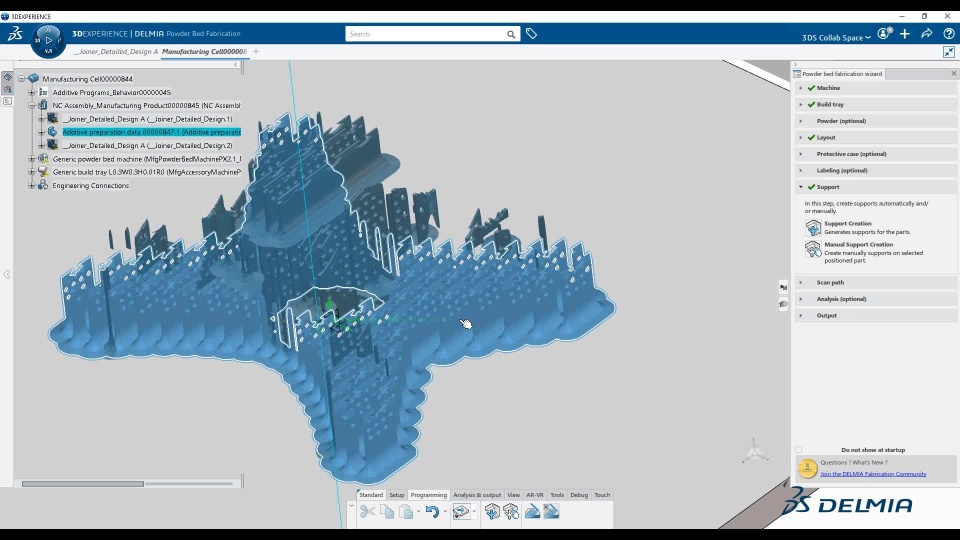The width and height of the screenshot is (960, 540).
Task: Click the top icon in the left tree side strip
Action: [x=7, y=77]
